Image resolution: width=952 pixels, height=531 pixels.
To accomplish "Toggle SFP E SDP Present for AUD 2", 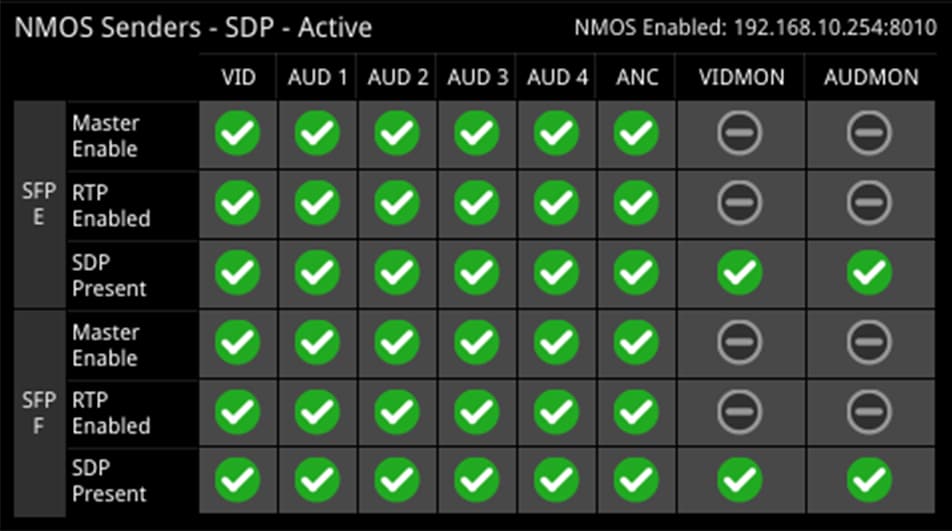I will pos(396,272).
